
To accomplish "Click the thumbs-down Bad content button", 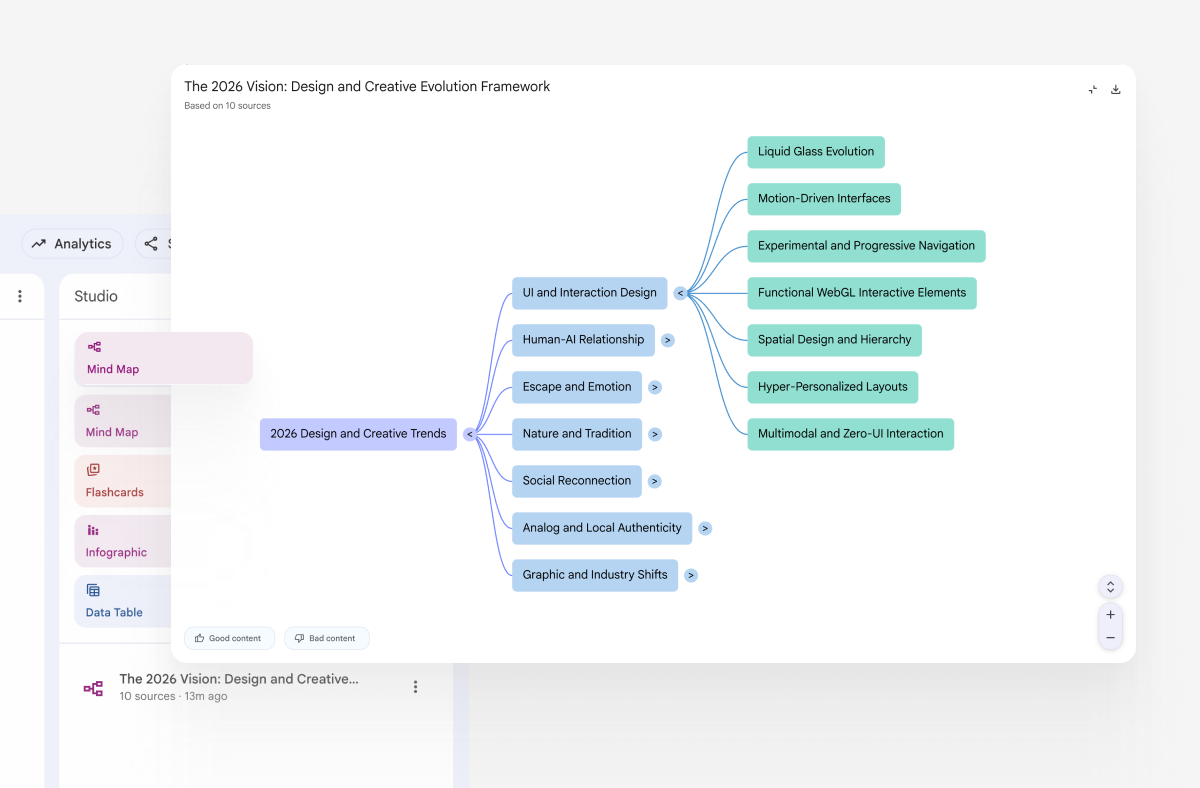I will (x=327, y=638).
